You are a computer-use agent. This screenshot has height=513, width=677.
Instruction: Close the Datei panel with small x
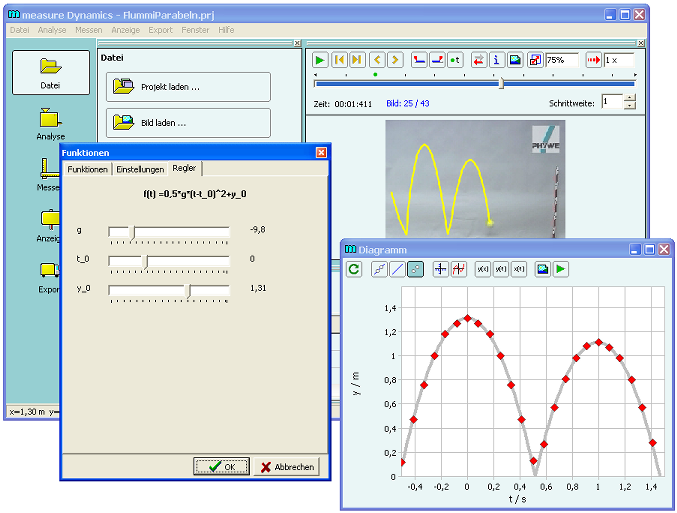[297, 43]
